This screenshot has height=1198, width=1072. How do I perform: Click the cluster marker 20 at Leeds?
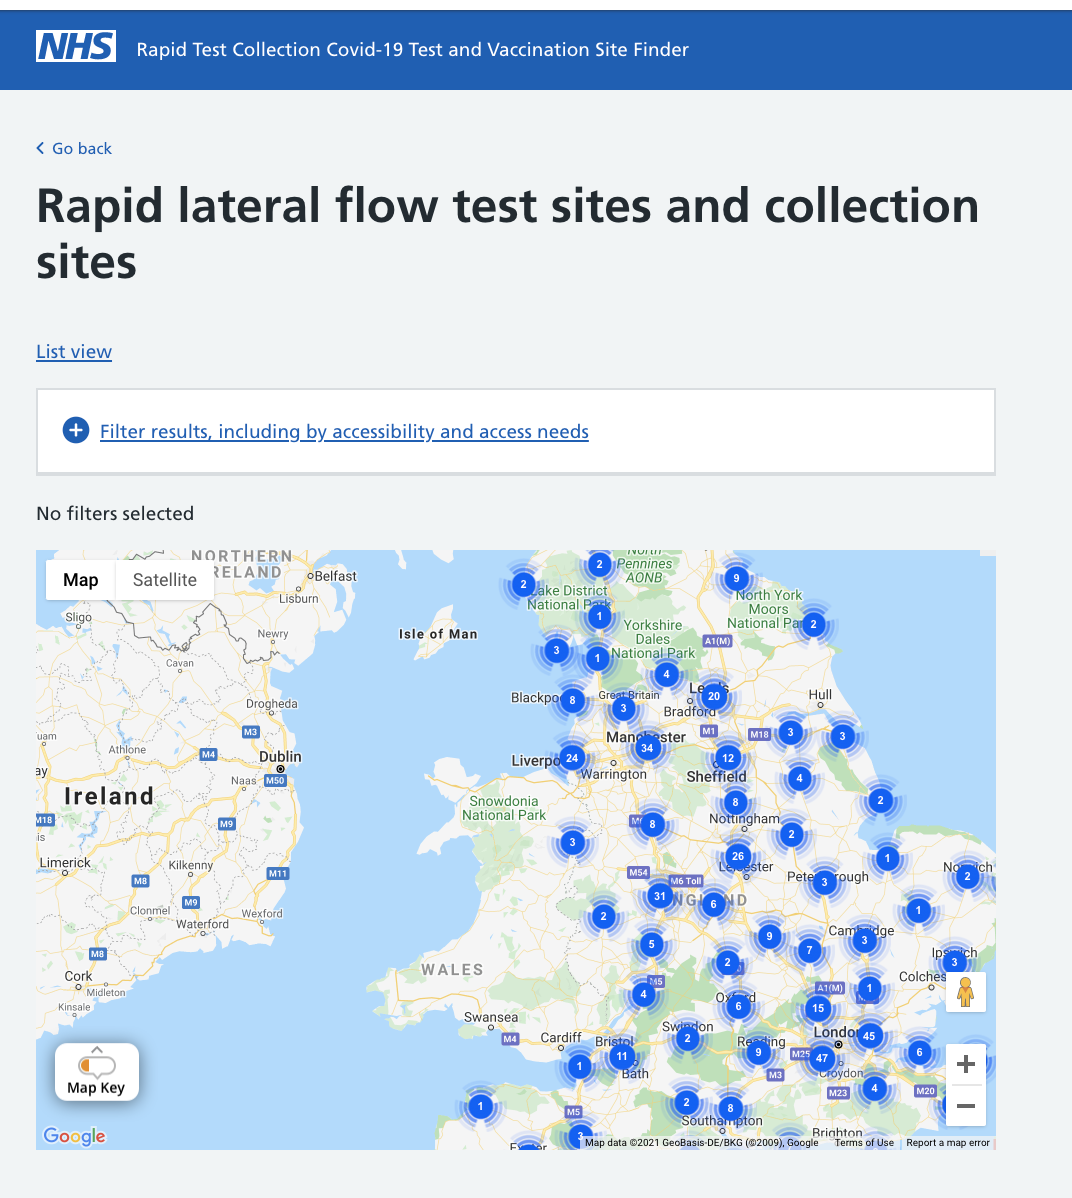714,696
